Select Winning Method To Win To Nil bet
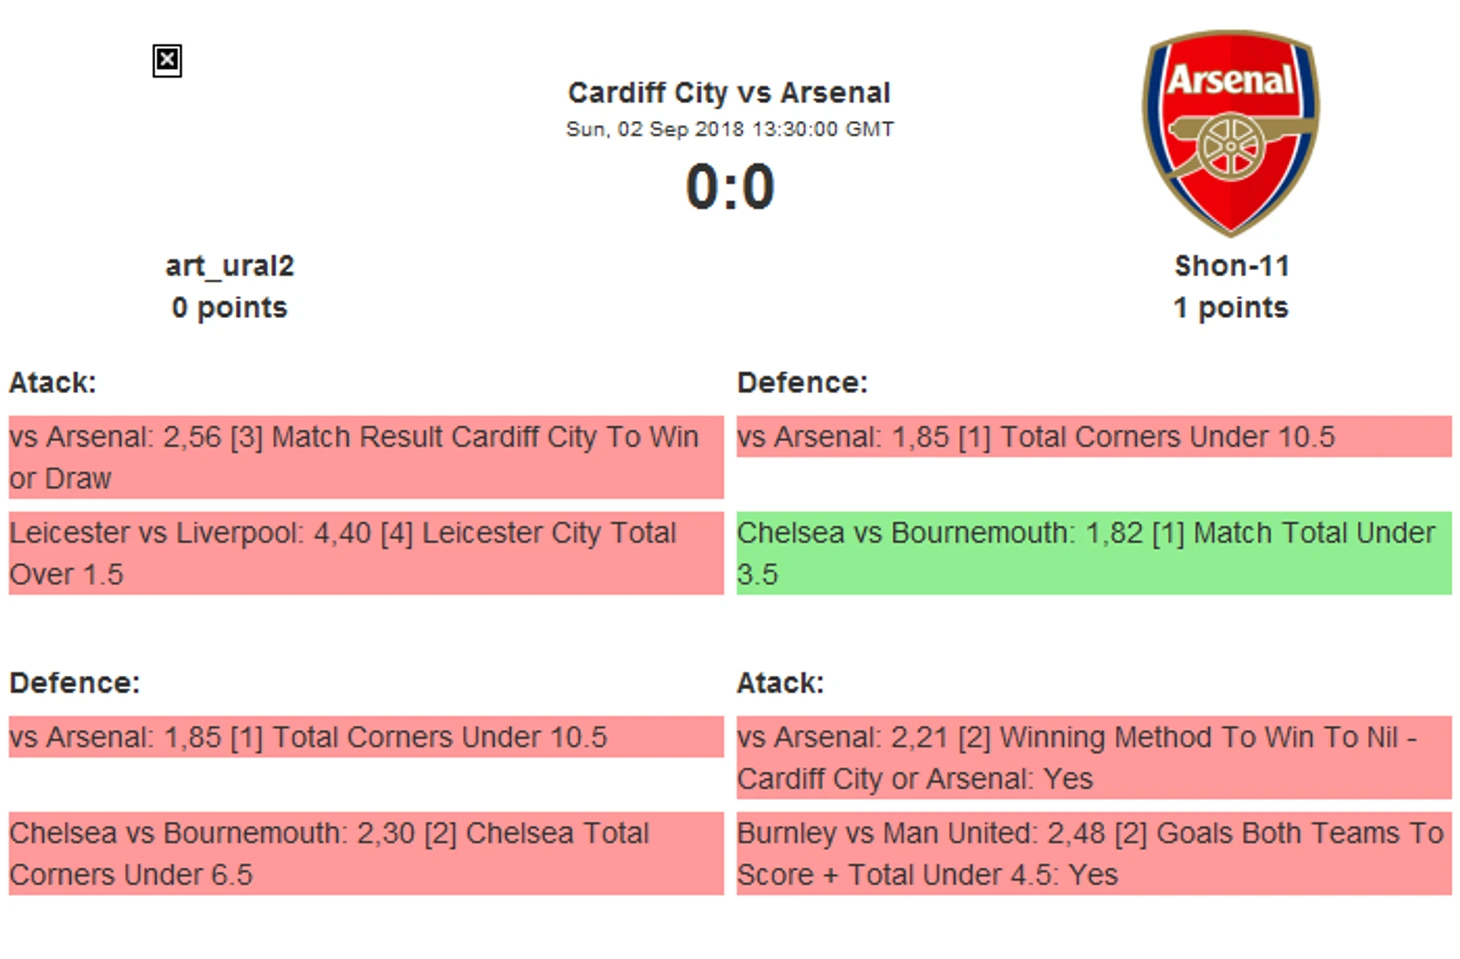This screenshot has width=1460, height=959. coord(1094,757)
